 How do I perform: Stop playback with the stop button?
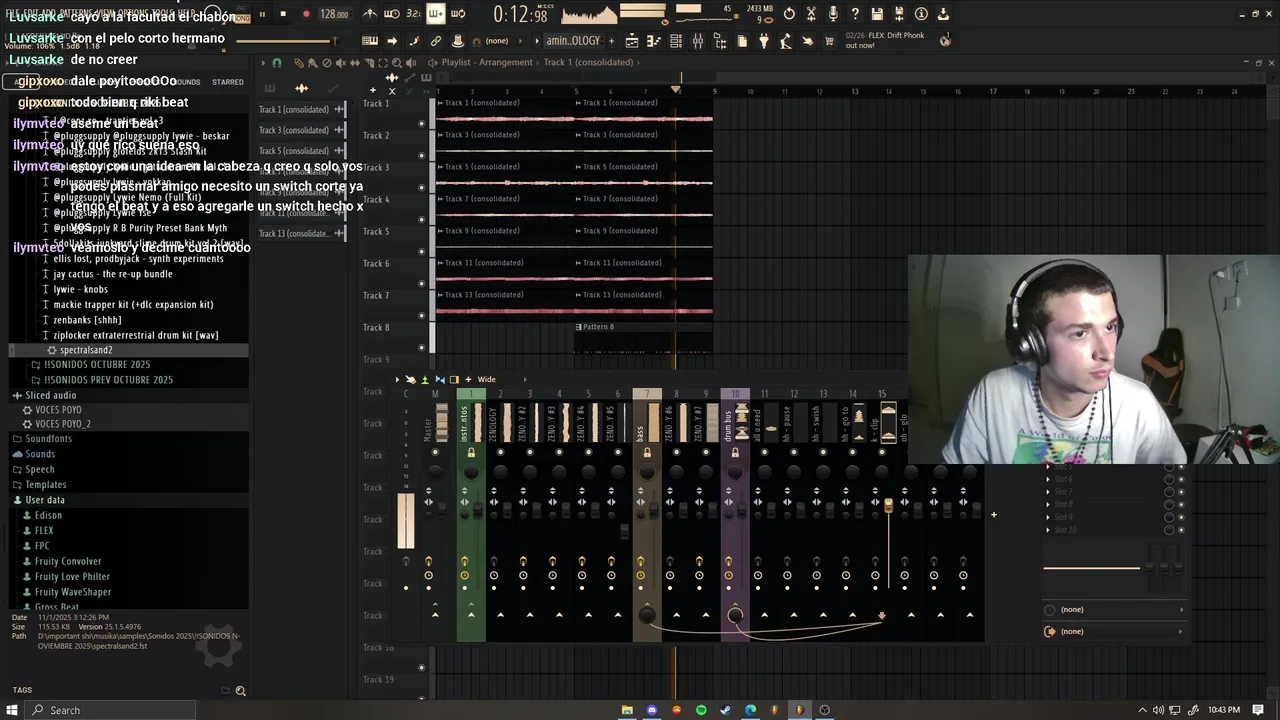click(283, 14)
